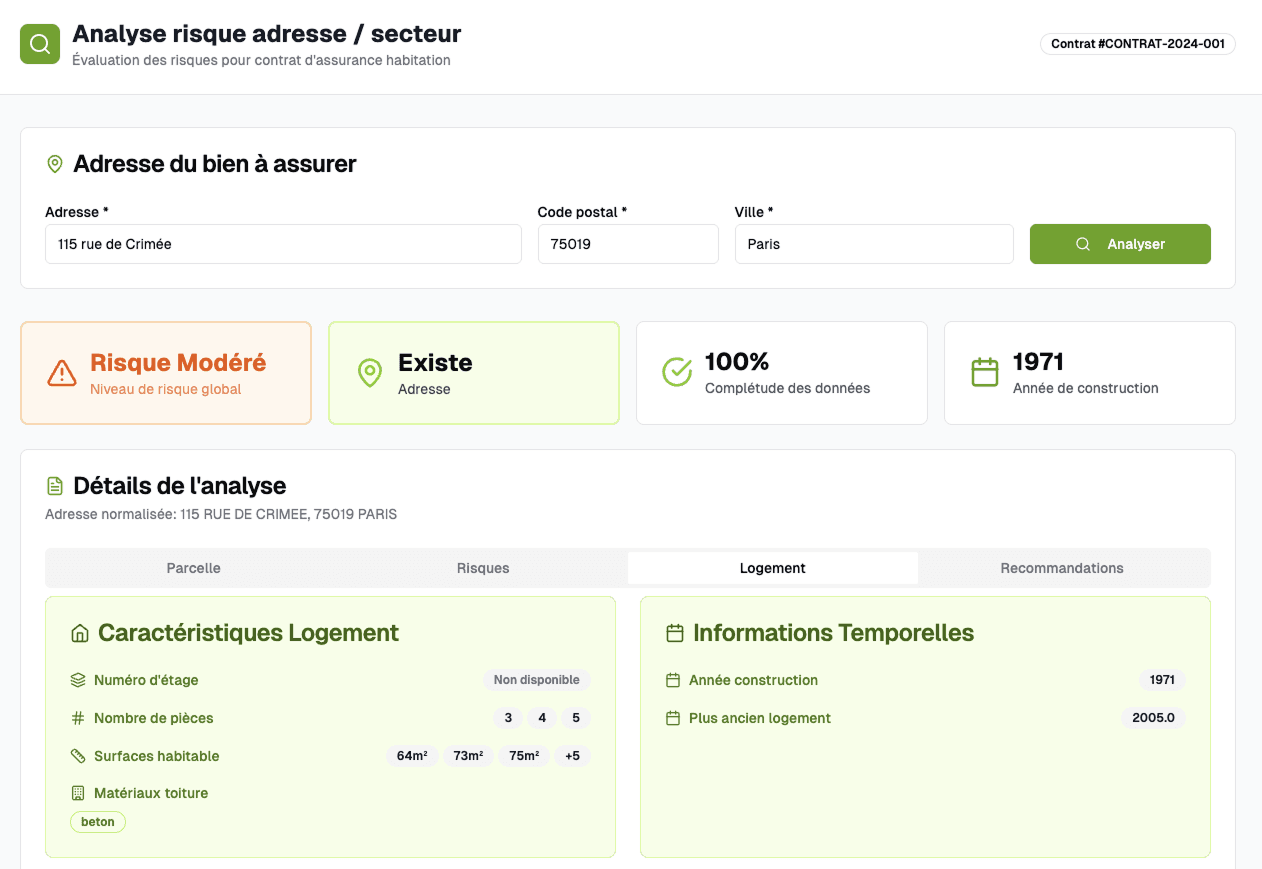
Task: Click the green search logo icon in header
Action: pyautogui.click(x=40, y=44)
